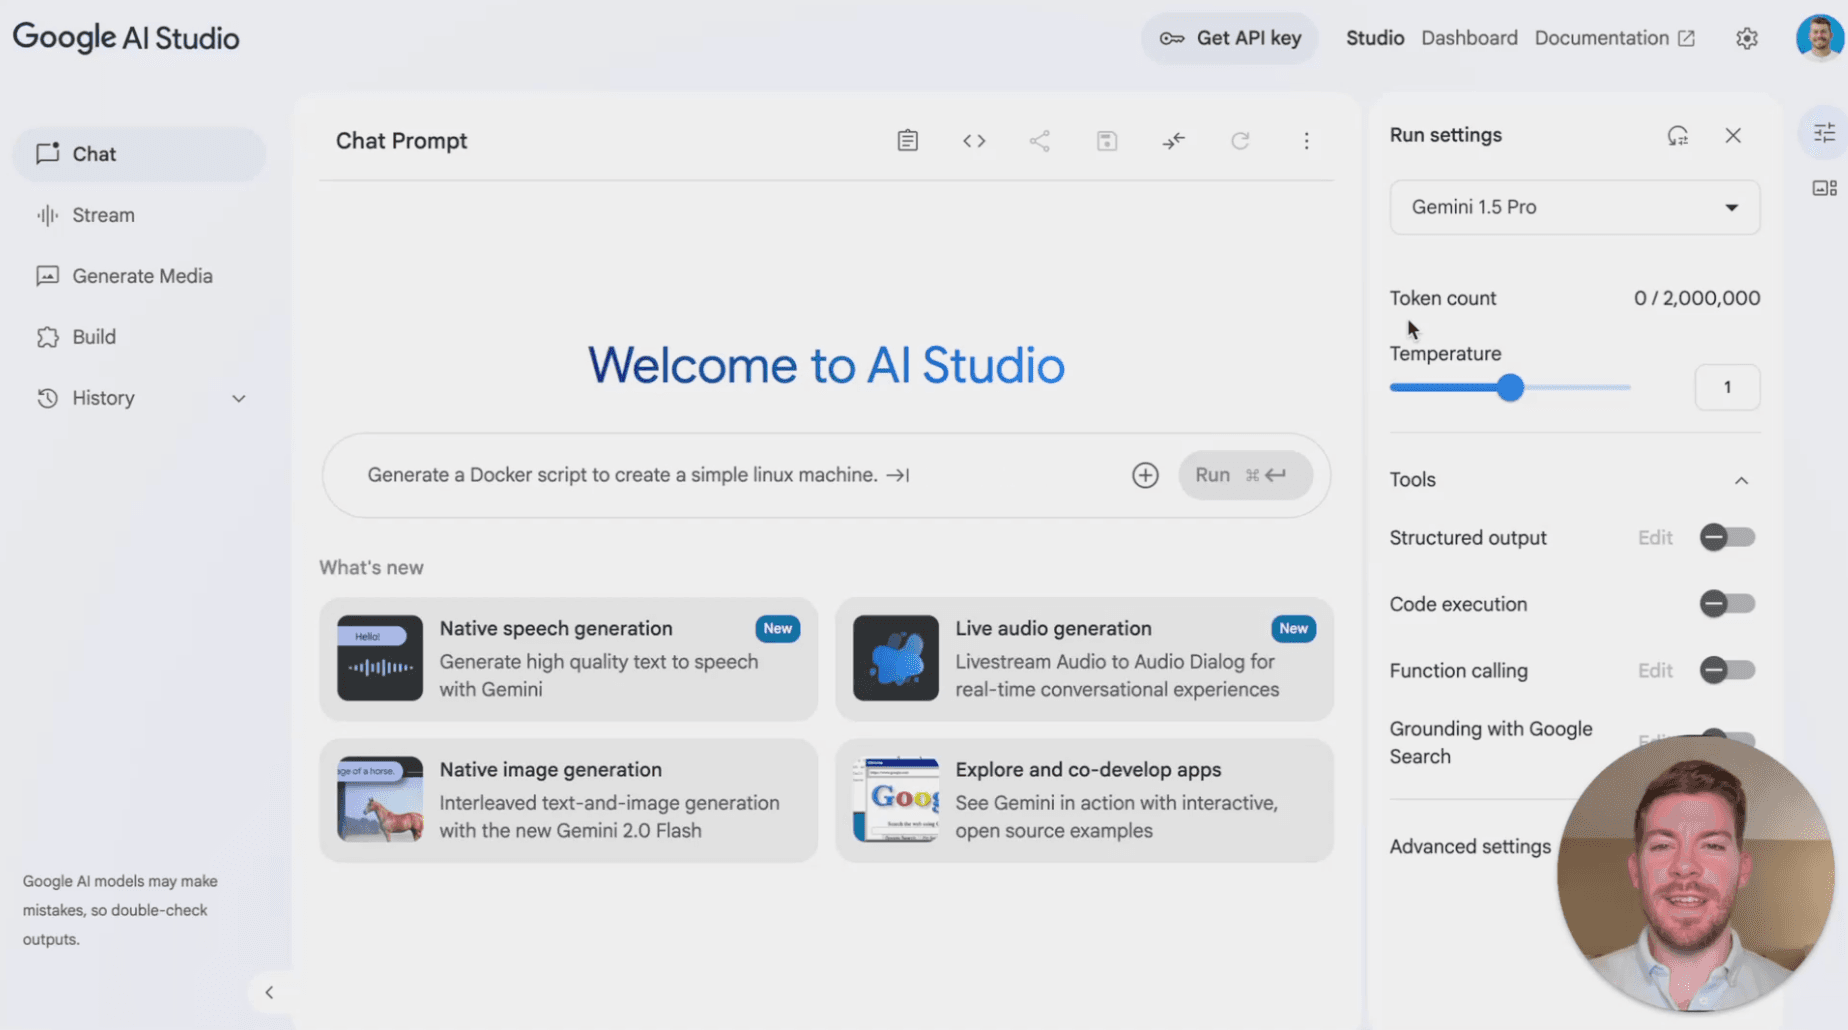Viewport: 1848px width, 1030px height.
Task: Open system instructions clipboard icon
Action: 907,141
